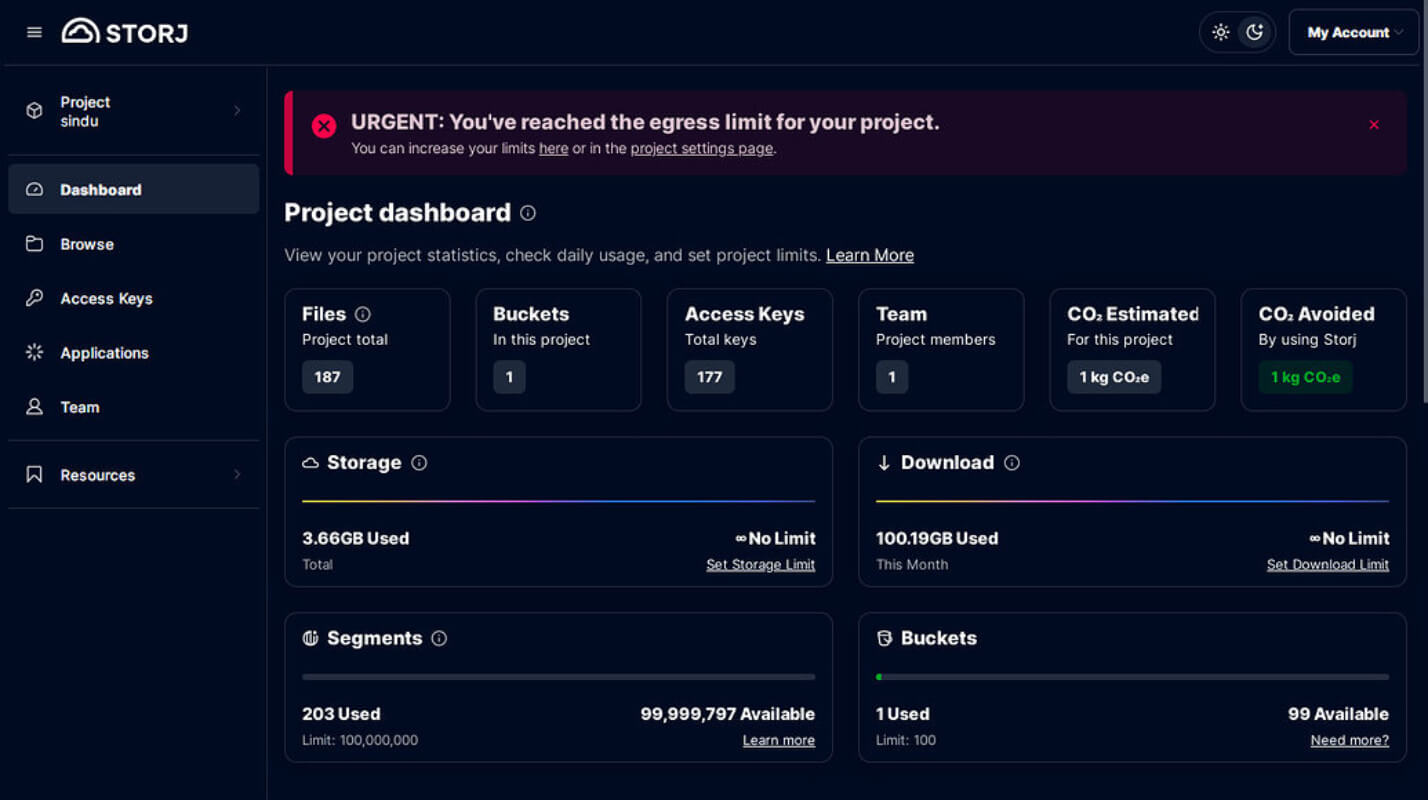Open the My Account dropdown
Image resolution: width=1428 pixels, height=800 pixels.
tap(1354, 32)
